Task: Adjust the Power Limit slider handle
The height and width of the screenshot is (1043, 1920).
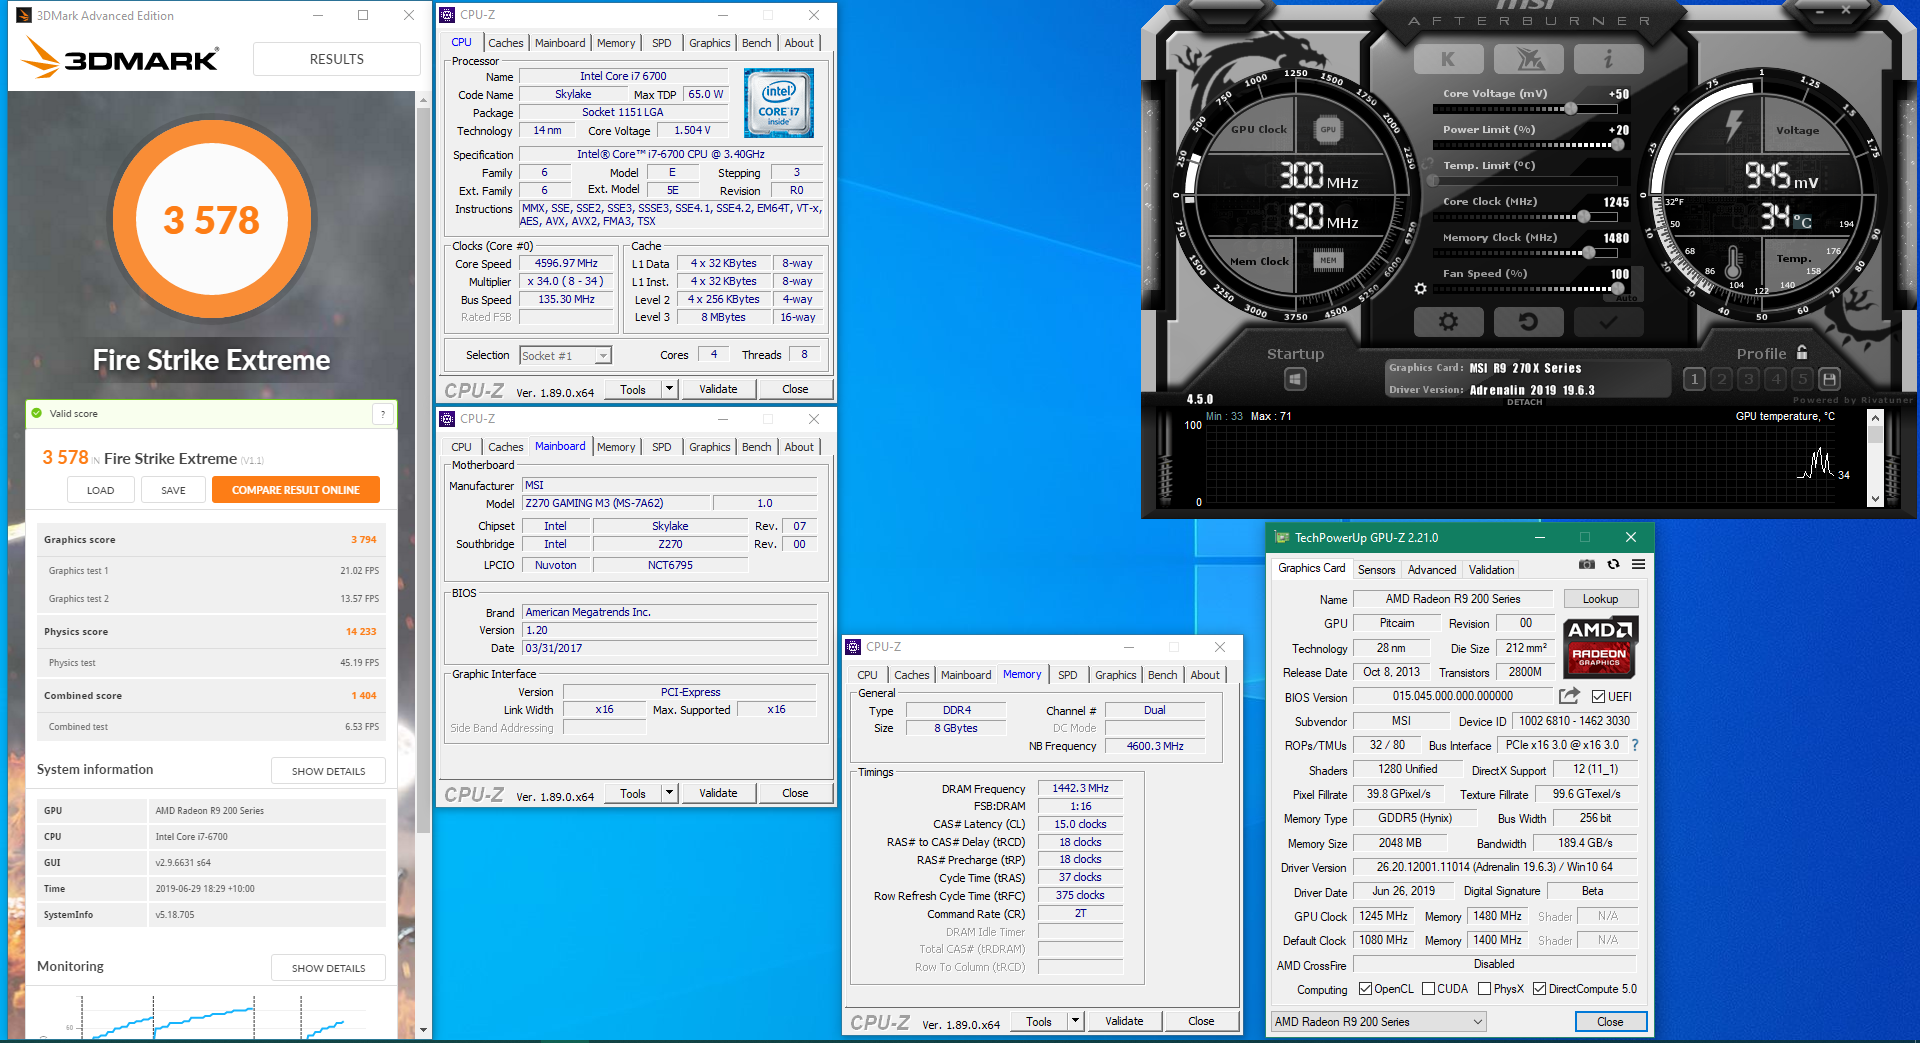Action: (1617, 145)
